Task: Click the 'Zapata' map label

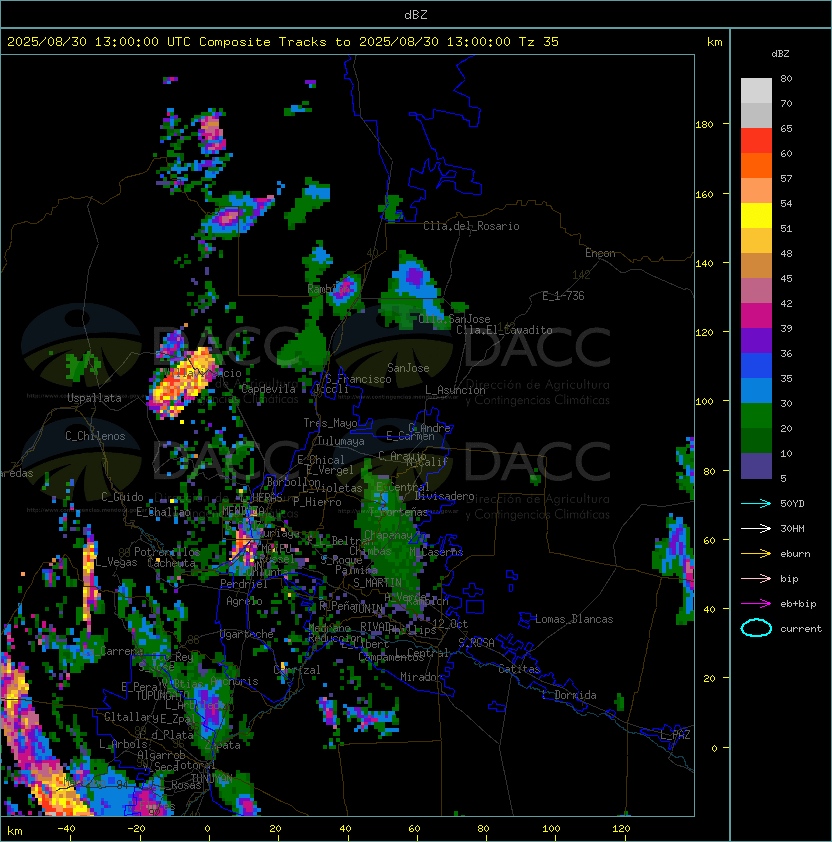Action: [x=222, y=745]
